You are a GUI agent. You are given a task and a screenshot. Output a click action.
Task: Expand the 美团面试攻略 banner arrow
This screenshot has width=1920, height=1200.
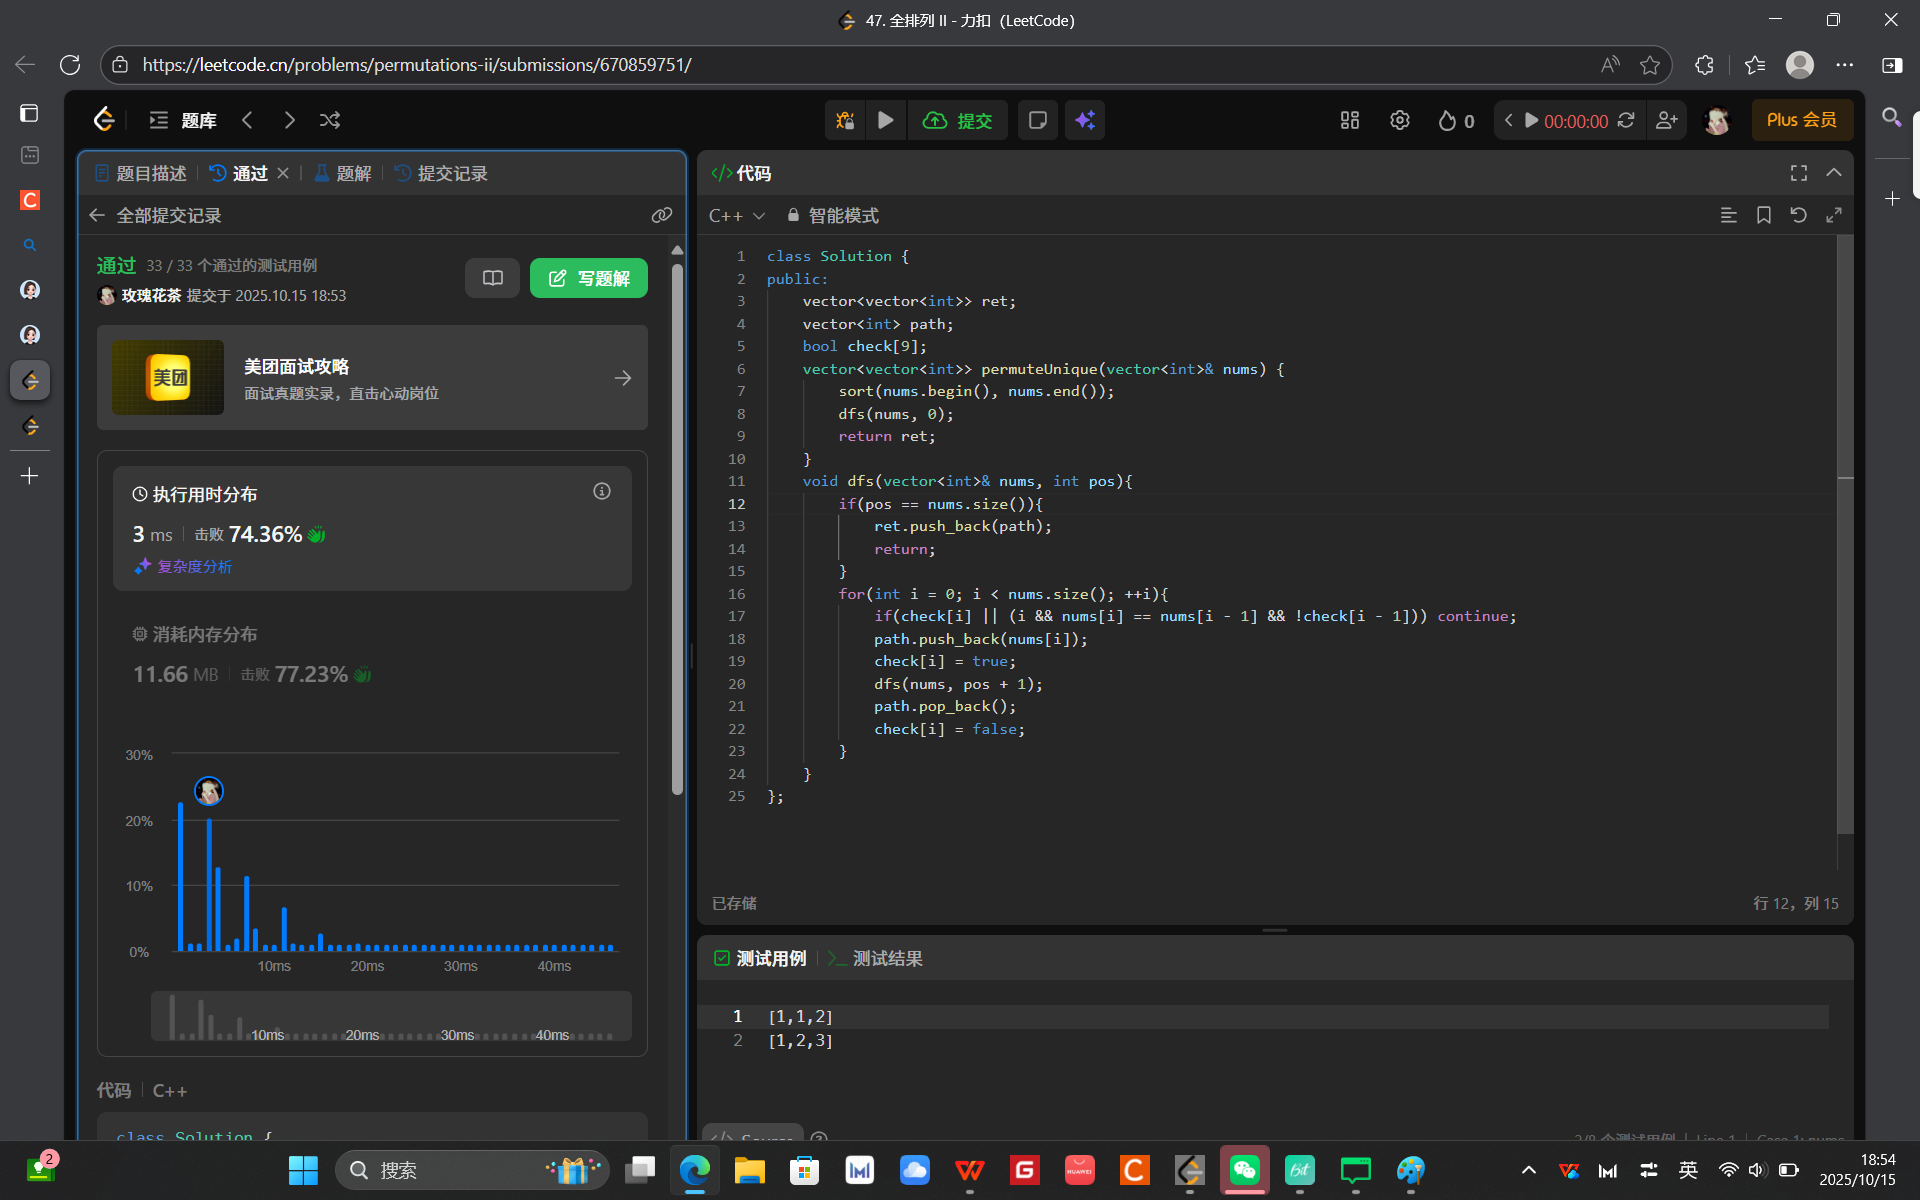[x=622, y=378]
